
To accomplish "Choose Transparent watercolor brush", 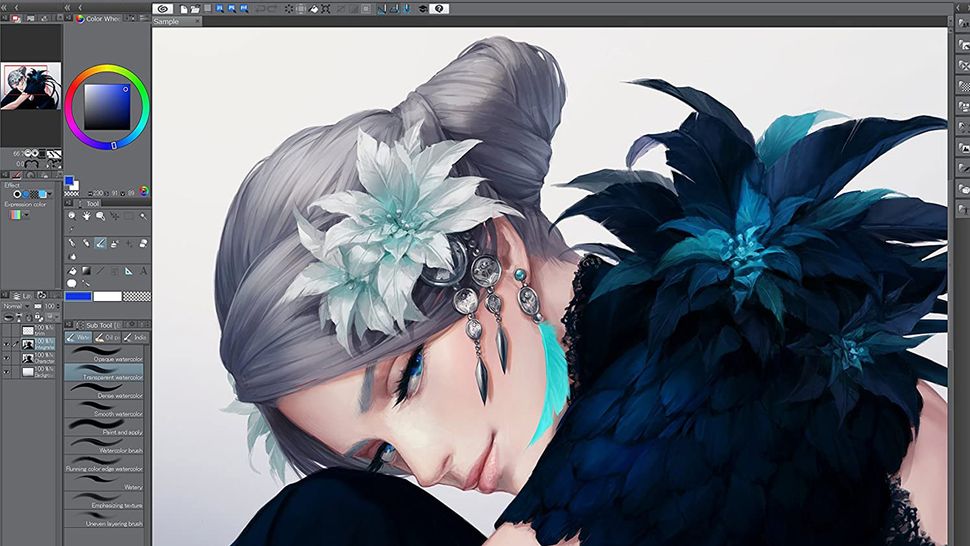I will click(x=104, y=372).
